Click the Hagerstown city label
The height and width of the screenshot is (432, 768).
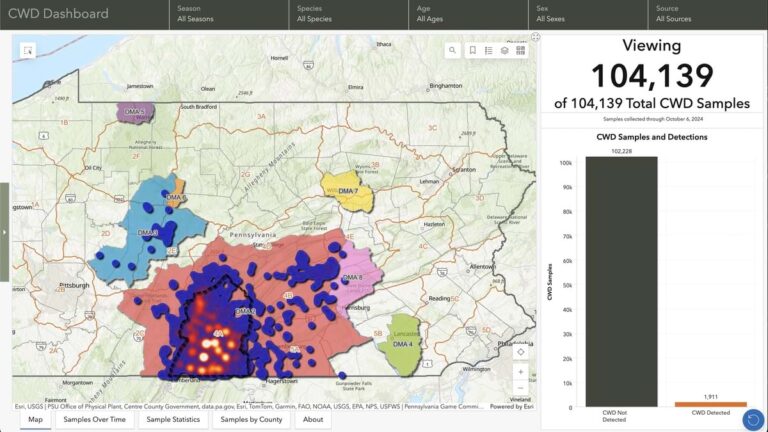282,381
